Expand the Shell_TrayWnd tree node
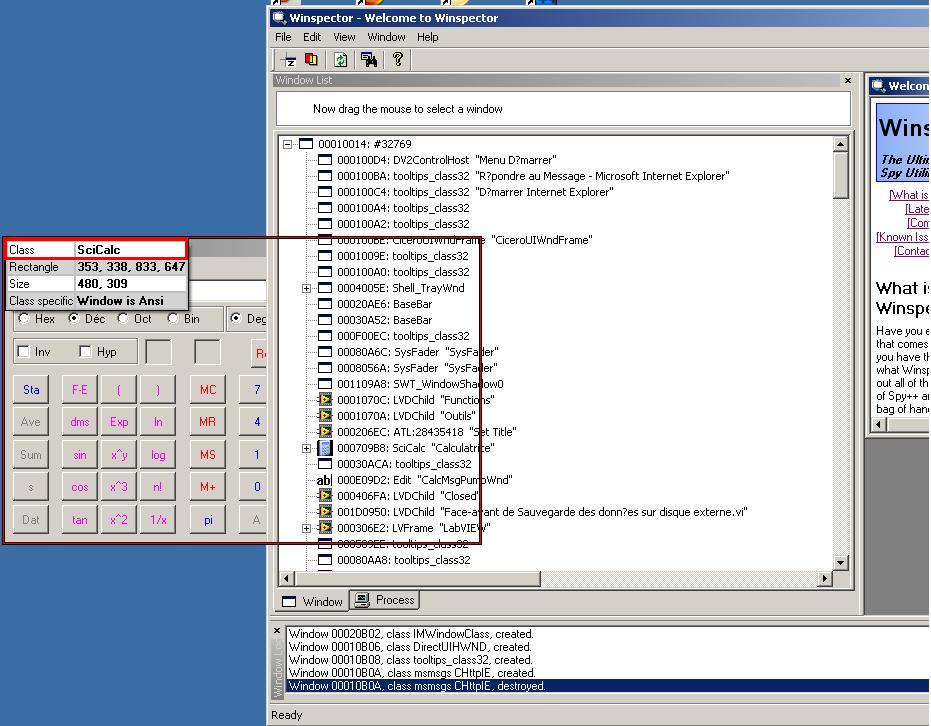 pos(306,288)
